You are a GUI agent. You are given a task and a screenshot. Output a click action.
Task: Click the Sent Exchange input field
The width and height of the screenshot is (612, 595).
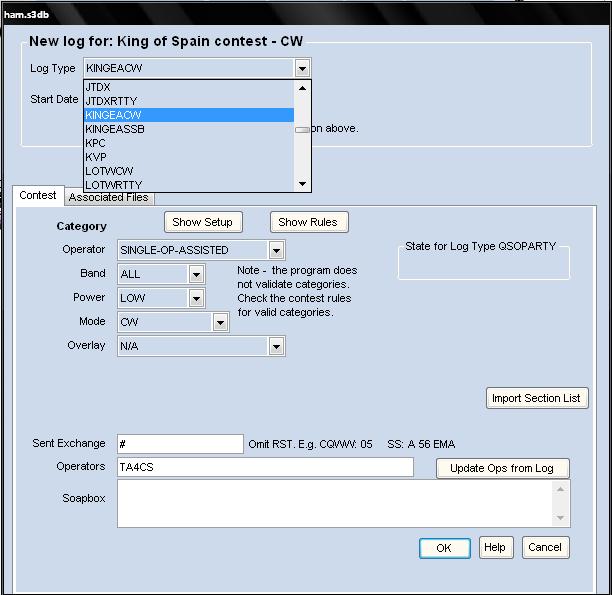pos(180,444)
